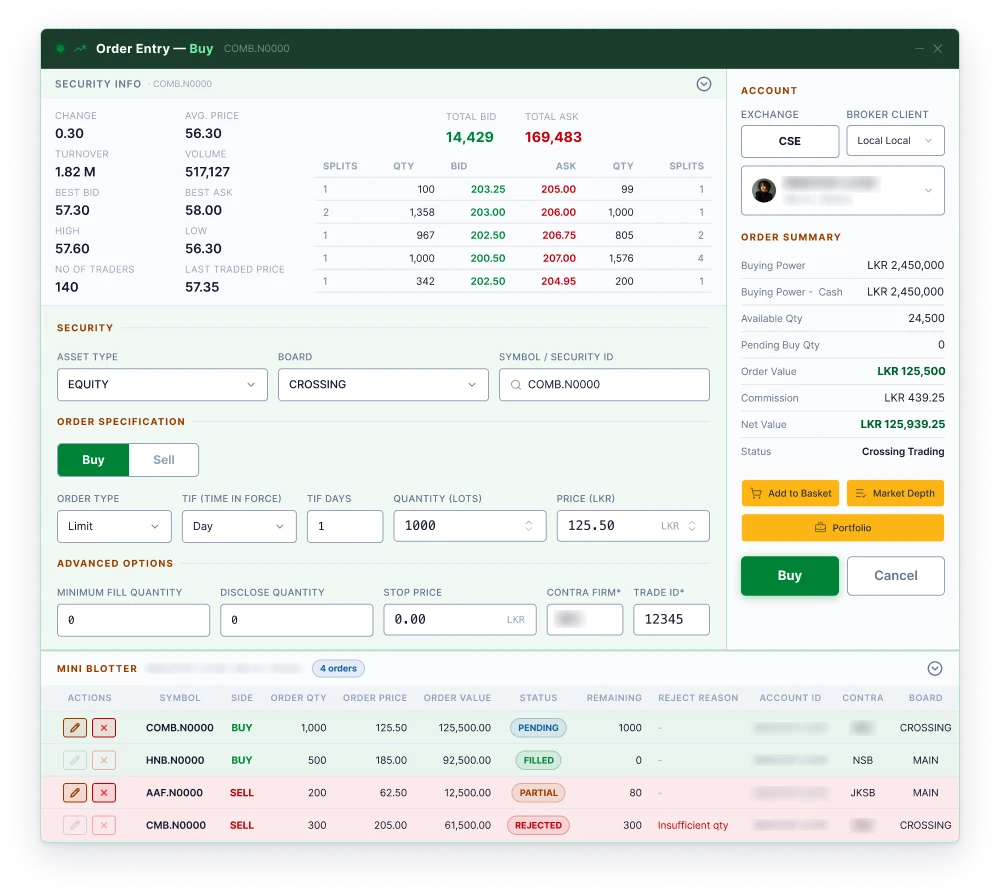Image resolution: width=1000 pixels, height=895 pixels.
Task: Click the Disclose Quantity field
Action: click(297, 620)
